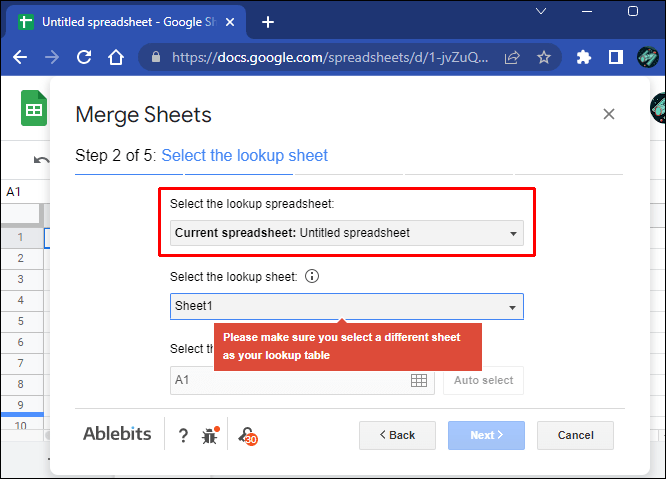The height and width of the screenshot is (479, 666).
Task: Click the A1 range input field
Action: (290, 380)
